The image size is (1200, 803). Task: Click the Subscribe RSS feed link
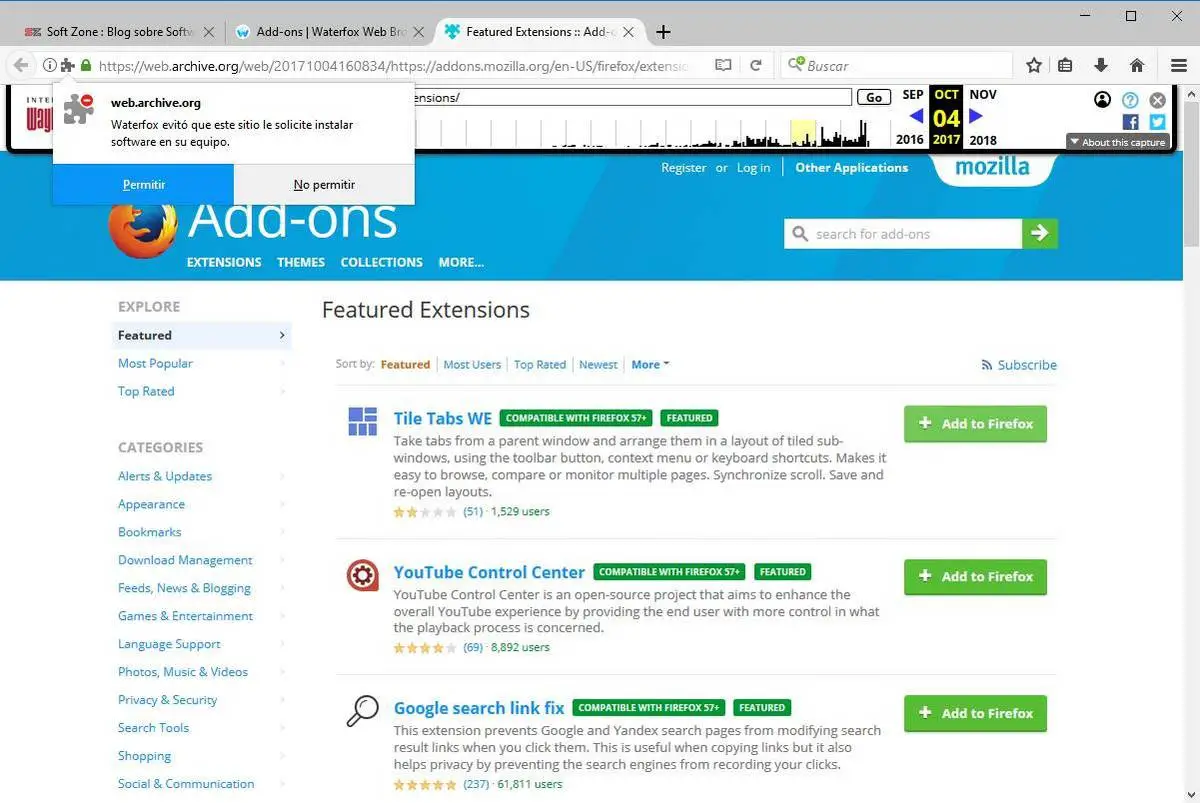coord(1019,365)
